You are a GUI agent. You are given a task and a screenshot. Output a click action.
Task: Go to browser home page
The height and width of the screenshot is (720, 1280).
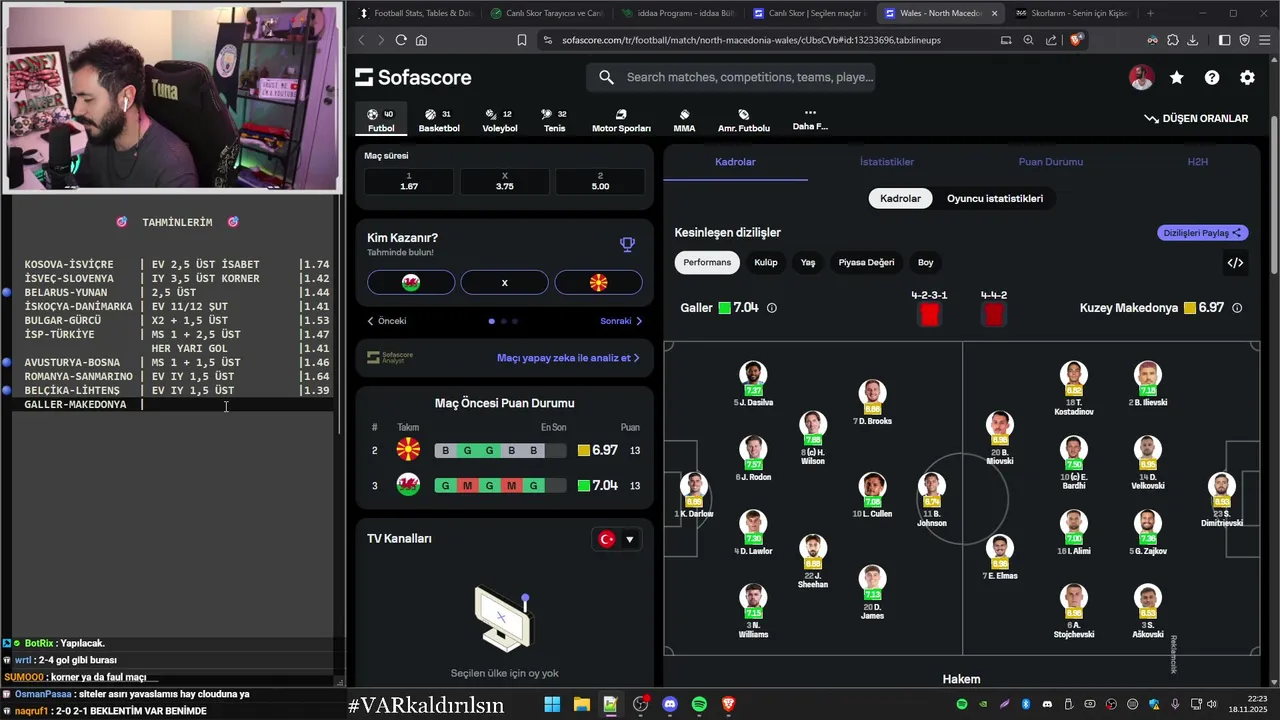(421, 40)
